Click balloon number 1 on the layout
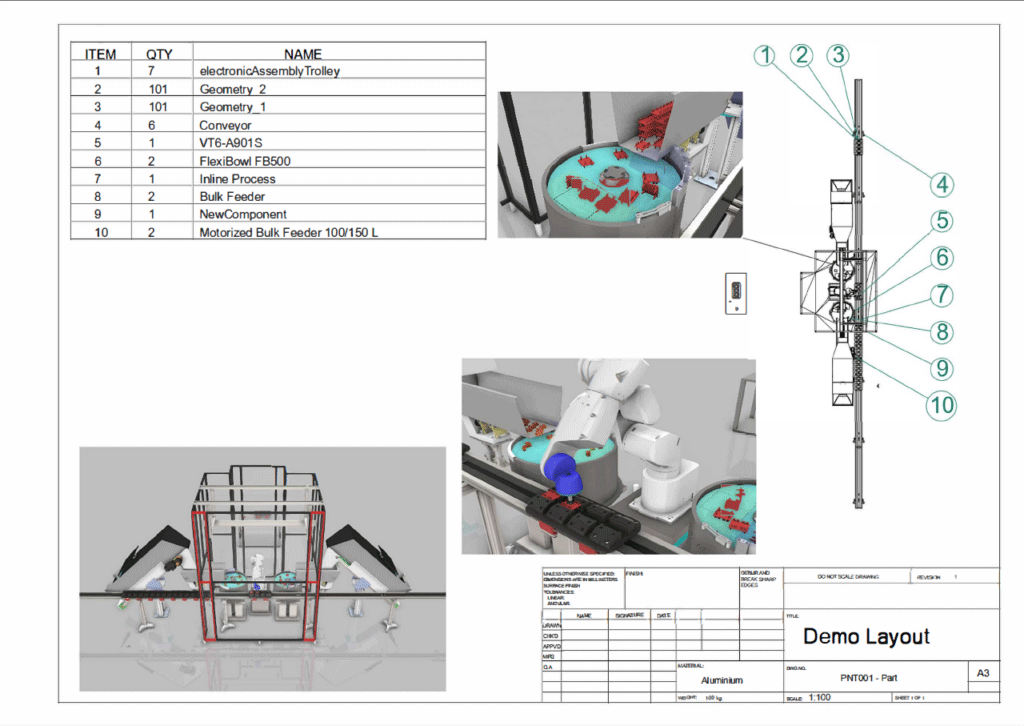The width and height of the screenshot is (1024, 726). [x=765, y=56]
